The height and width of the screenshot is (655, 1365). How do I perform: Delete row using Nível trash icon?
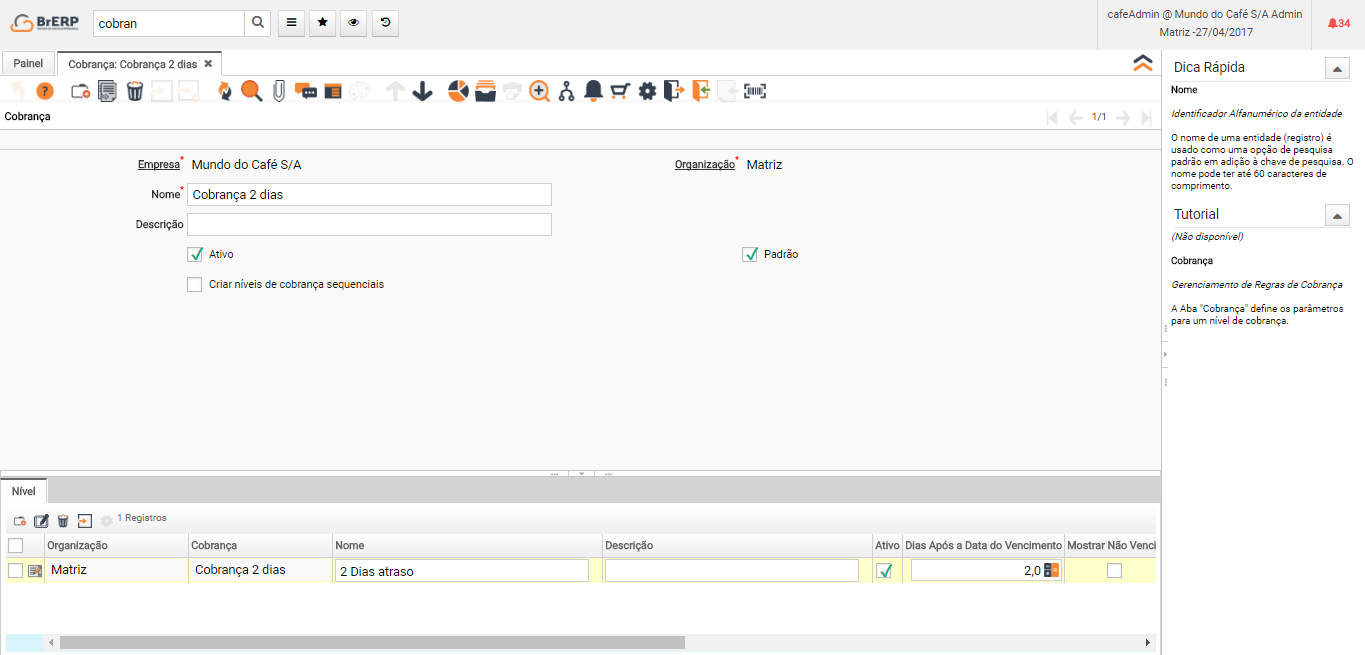click(x=63, y=521)
